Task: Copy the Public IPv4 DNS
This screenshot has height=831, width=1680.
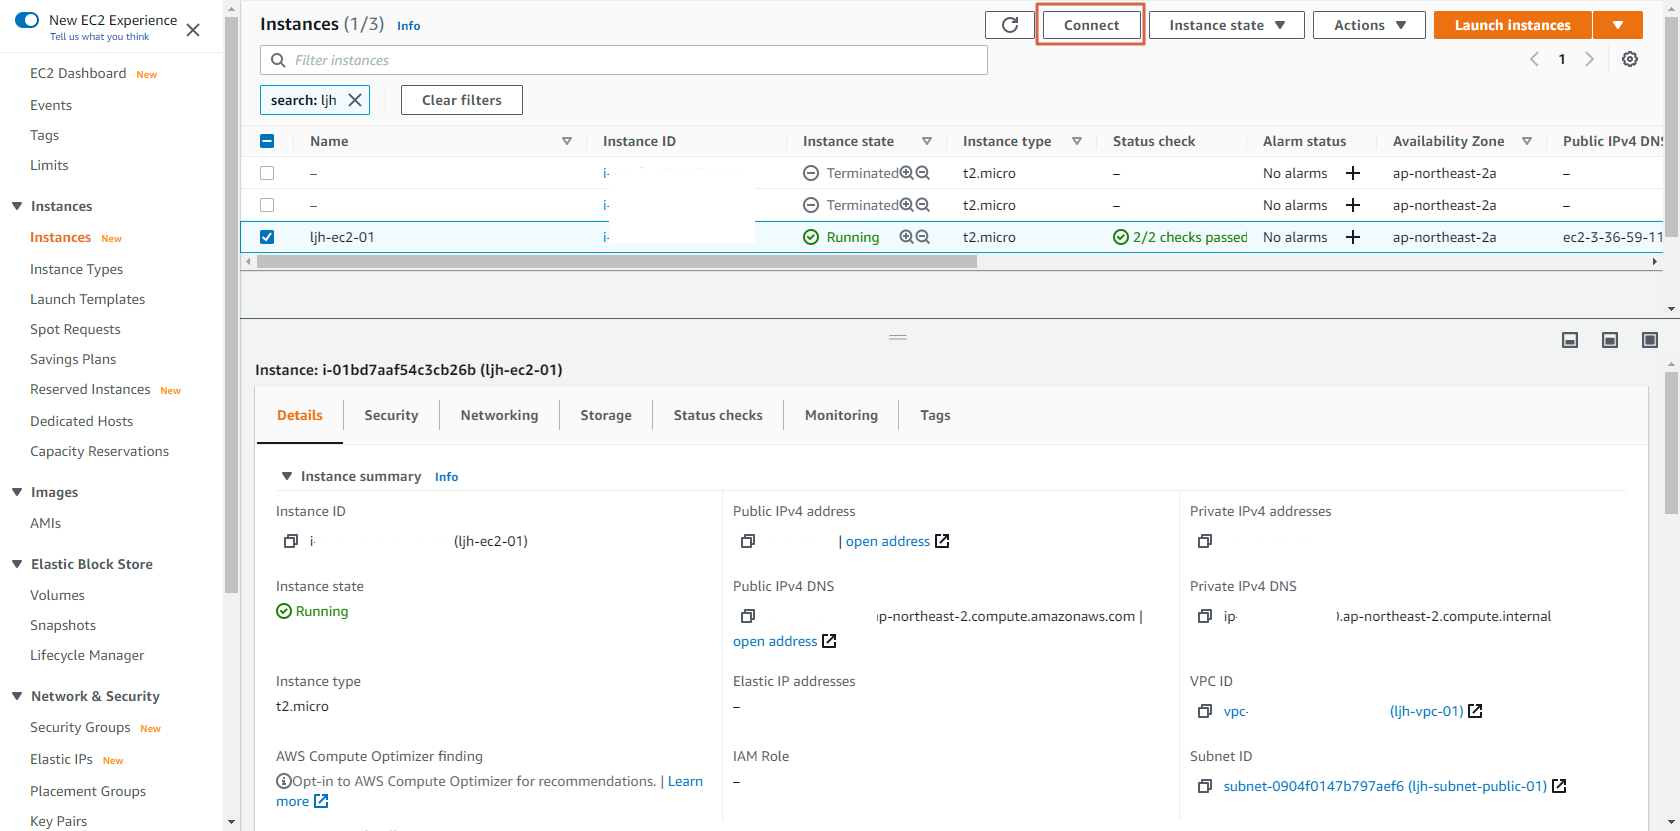Action: [x=748, y=616]
